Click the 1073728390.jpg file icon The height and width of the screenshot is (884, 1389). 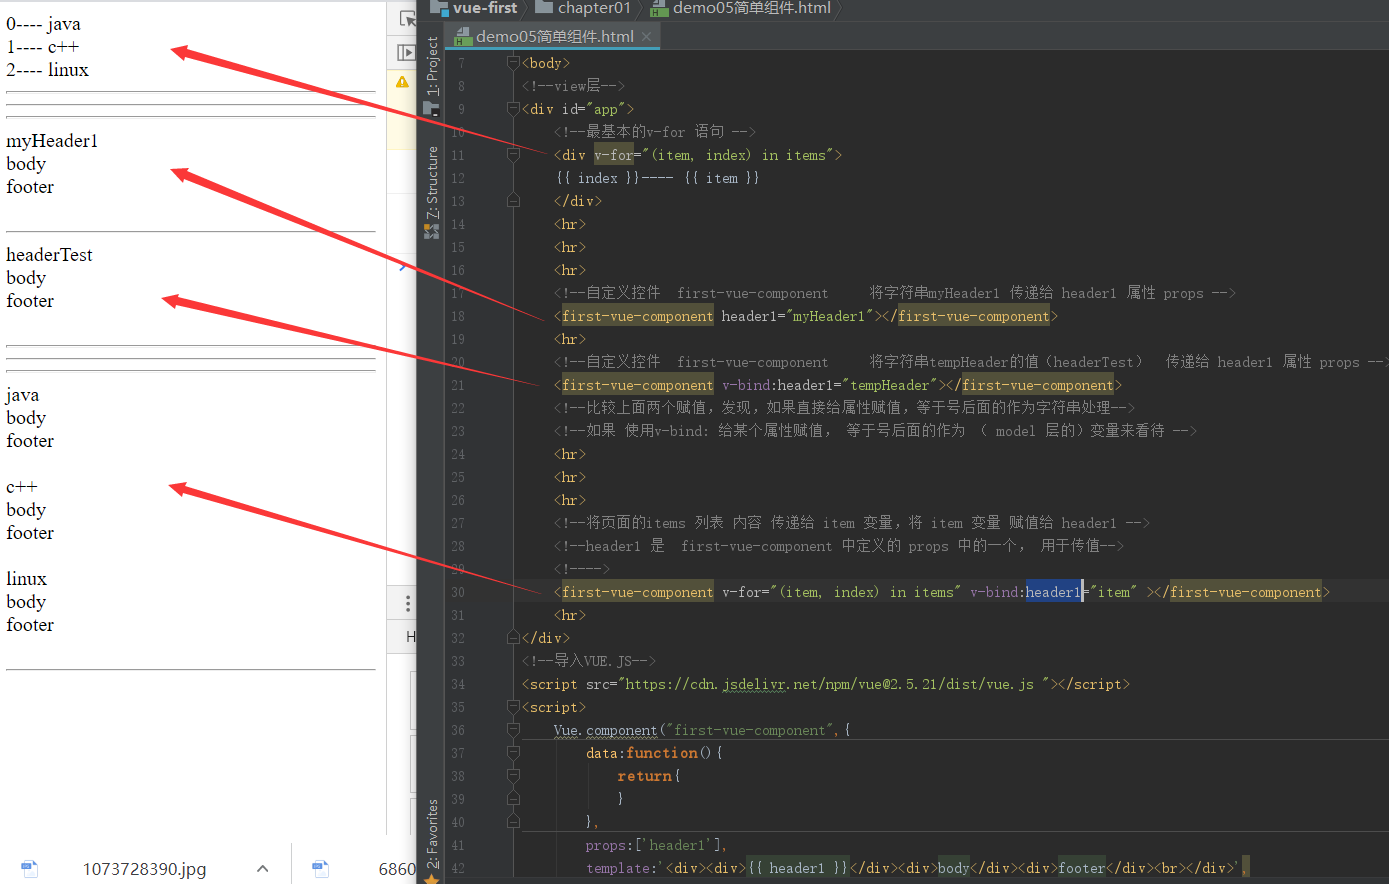click(29, 869)
